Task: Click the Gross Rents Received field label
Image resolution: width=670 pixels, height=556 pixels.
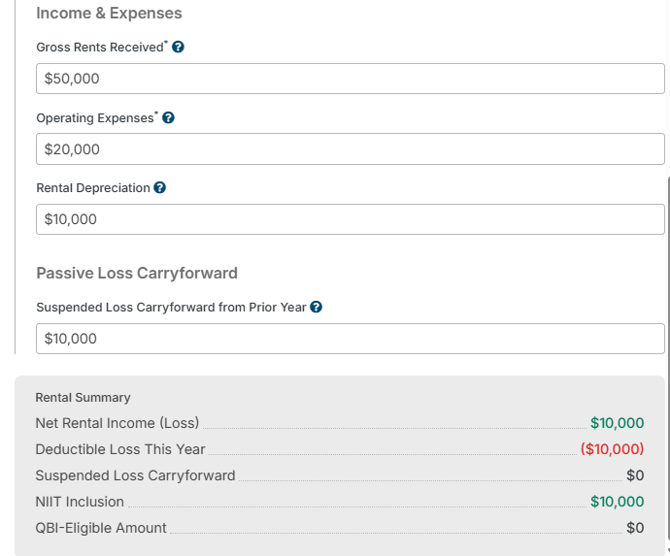Action: click(x=100, y=47)
